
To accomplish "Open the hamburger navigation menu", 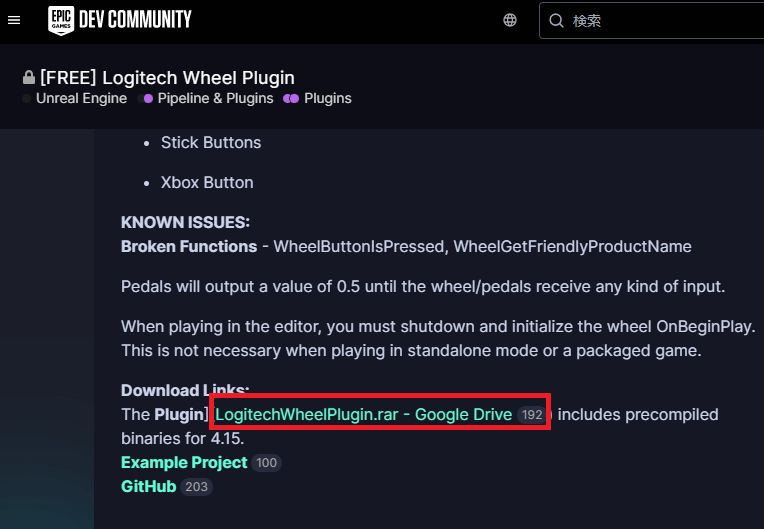I will point(14,20).
